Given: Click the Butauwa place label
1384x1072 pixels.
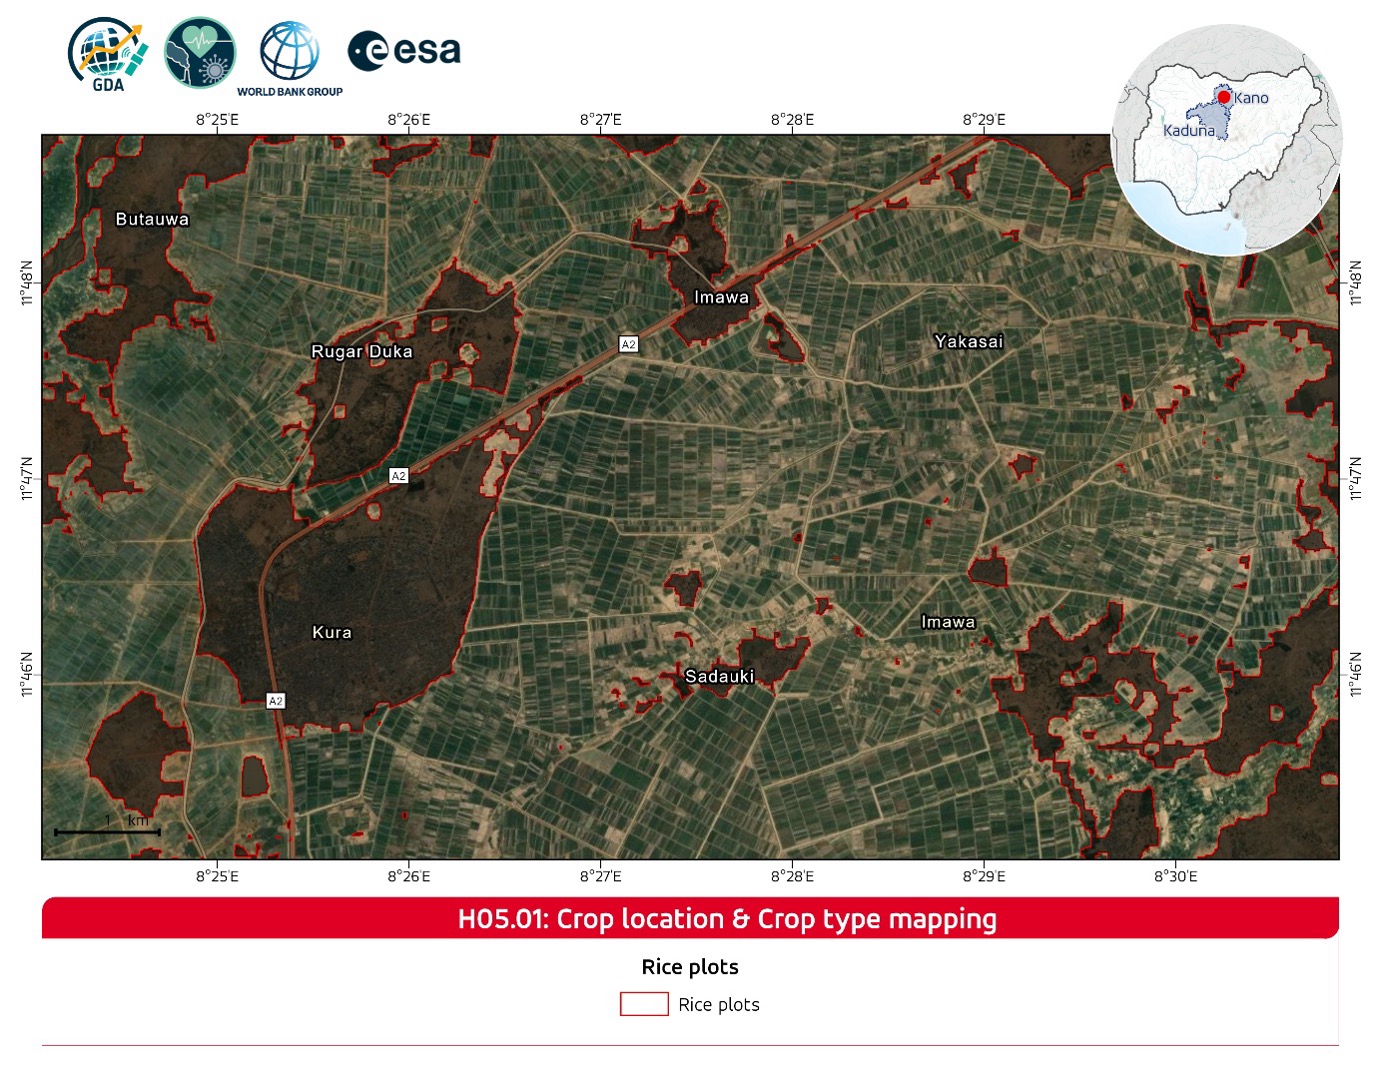Looking at the screenshot, I should tap(152, 219).
